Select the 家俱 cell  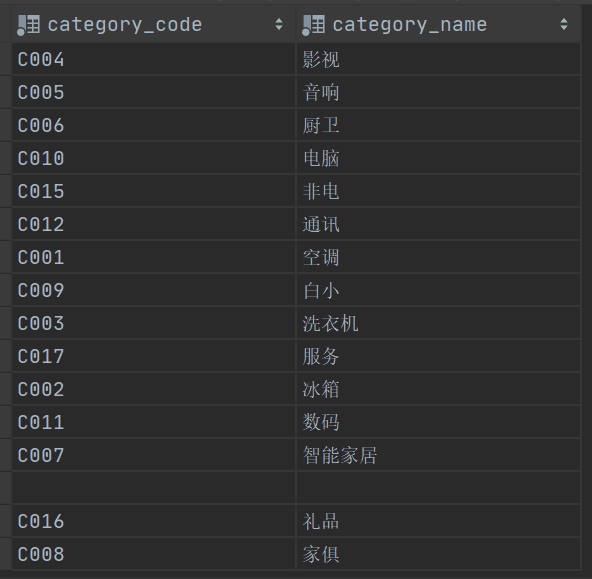[x=438, y=554]
